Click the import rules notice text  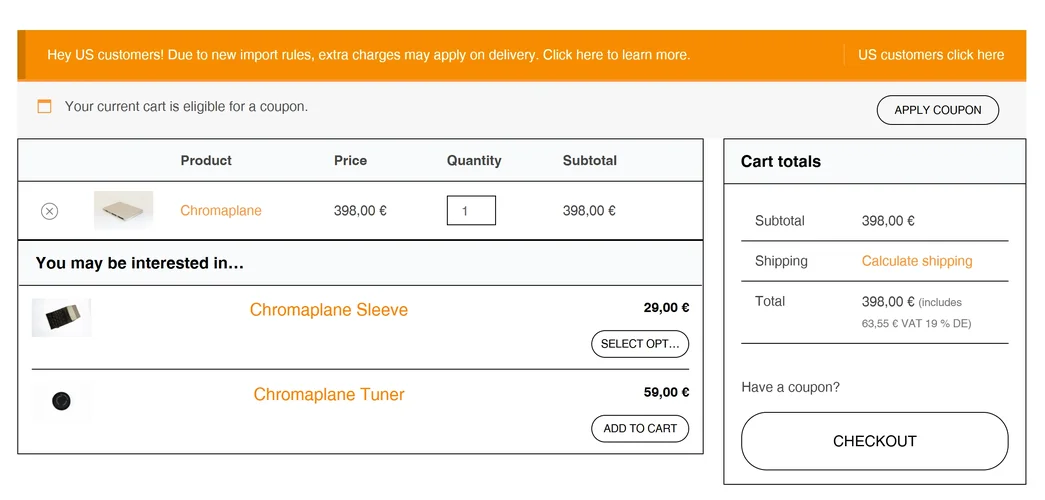click(368, 55)
